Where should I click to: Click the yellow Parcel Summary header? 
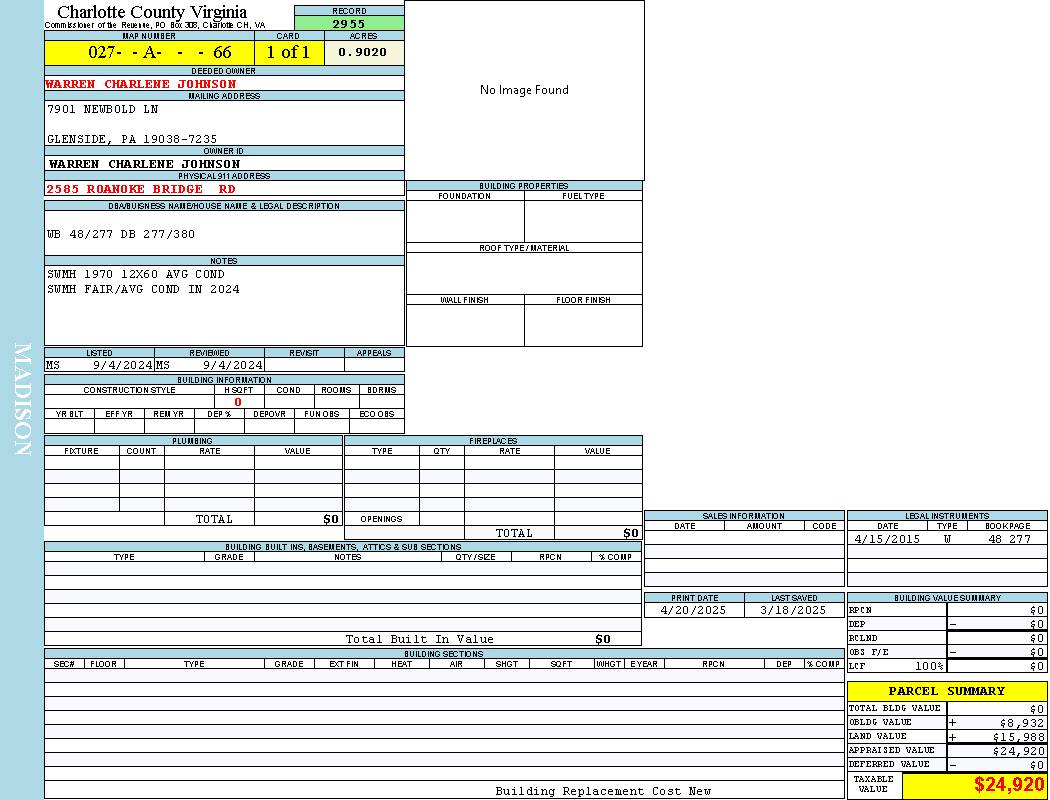(946, 691)
